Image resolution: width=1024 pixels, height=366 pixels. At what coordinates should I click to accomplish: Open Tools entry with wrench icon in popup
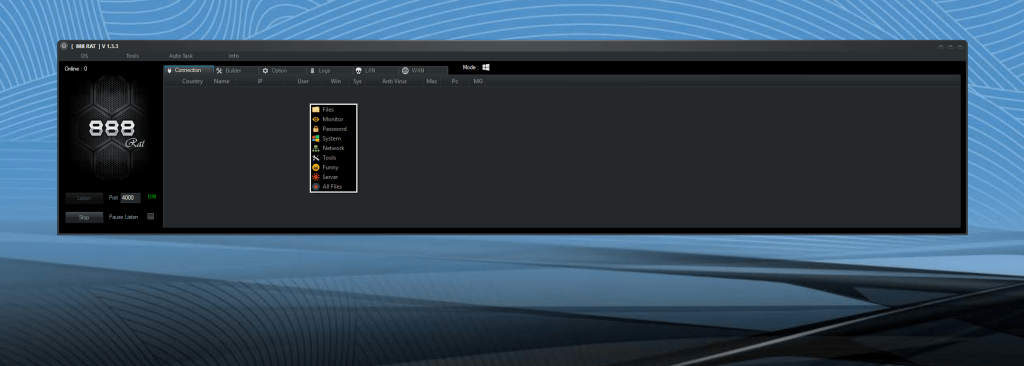coord(333,158)
